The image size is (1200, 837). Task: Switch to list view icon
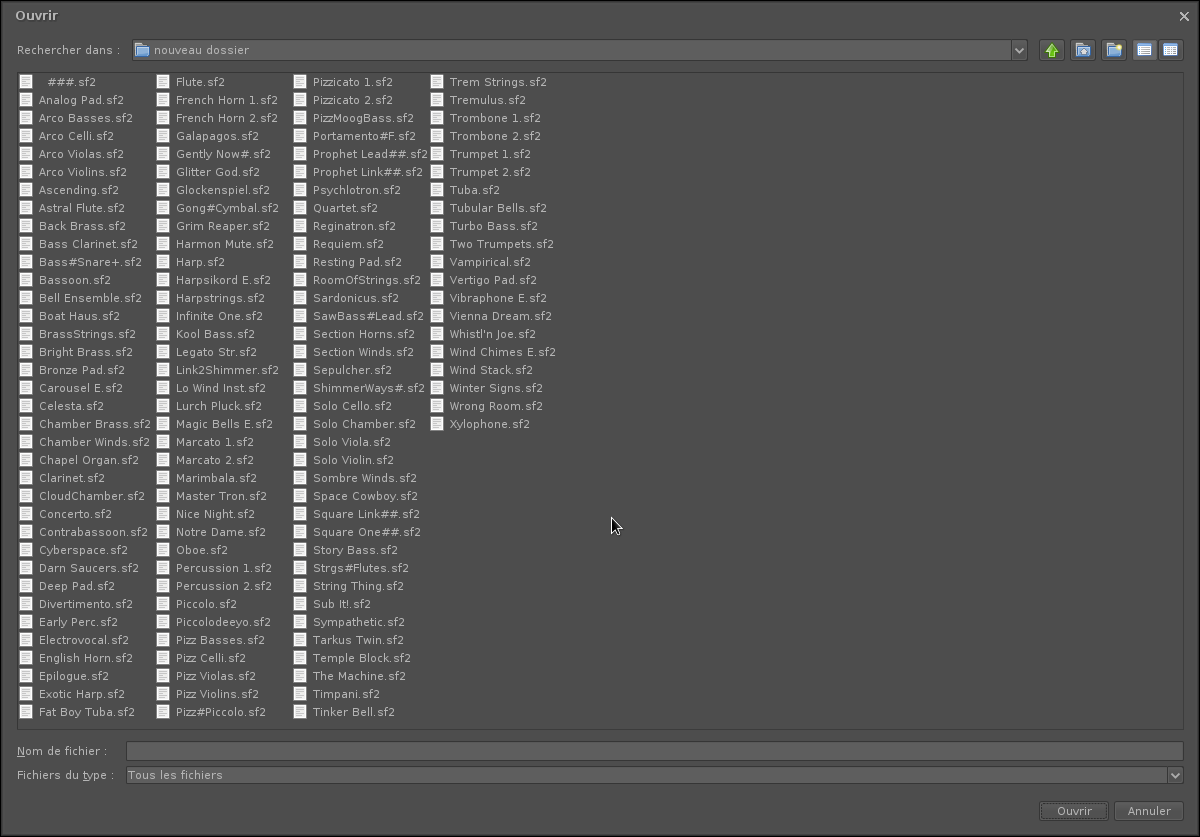click(x=1144, y=50)
